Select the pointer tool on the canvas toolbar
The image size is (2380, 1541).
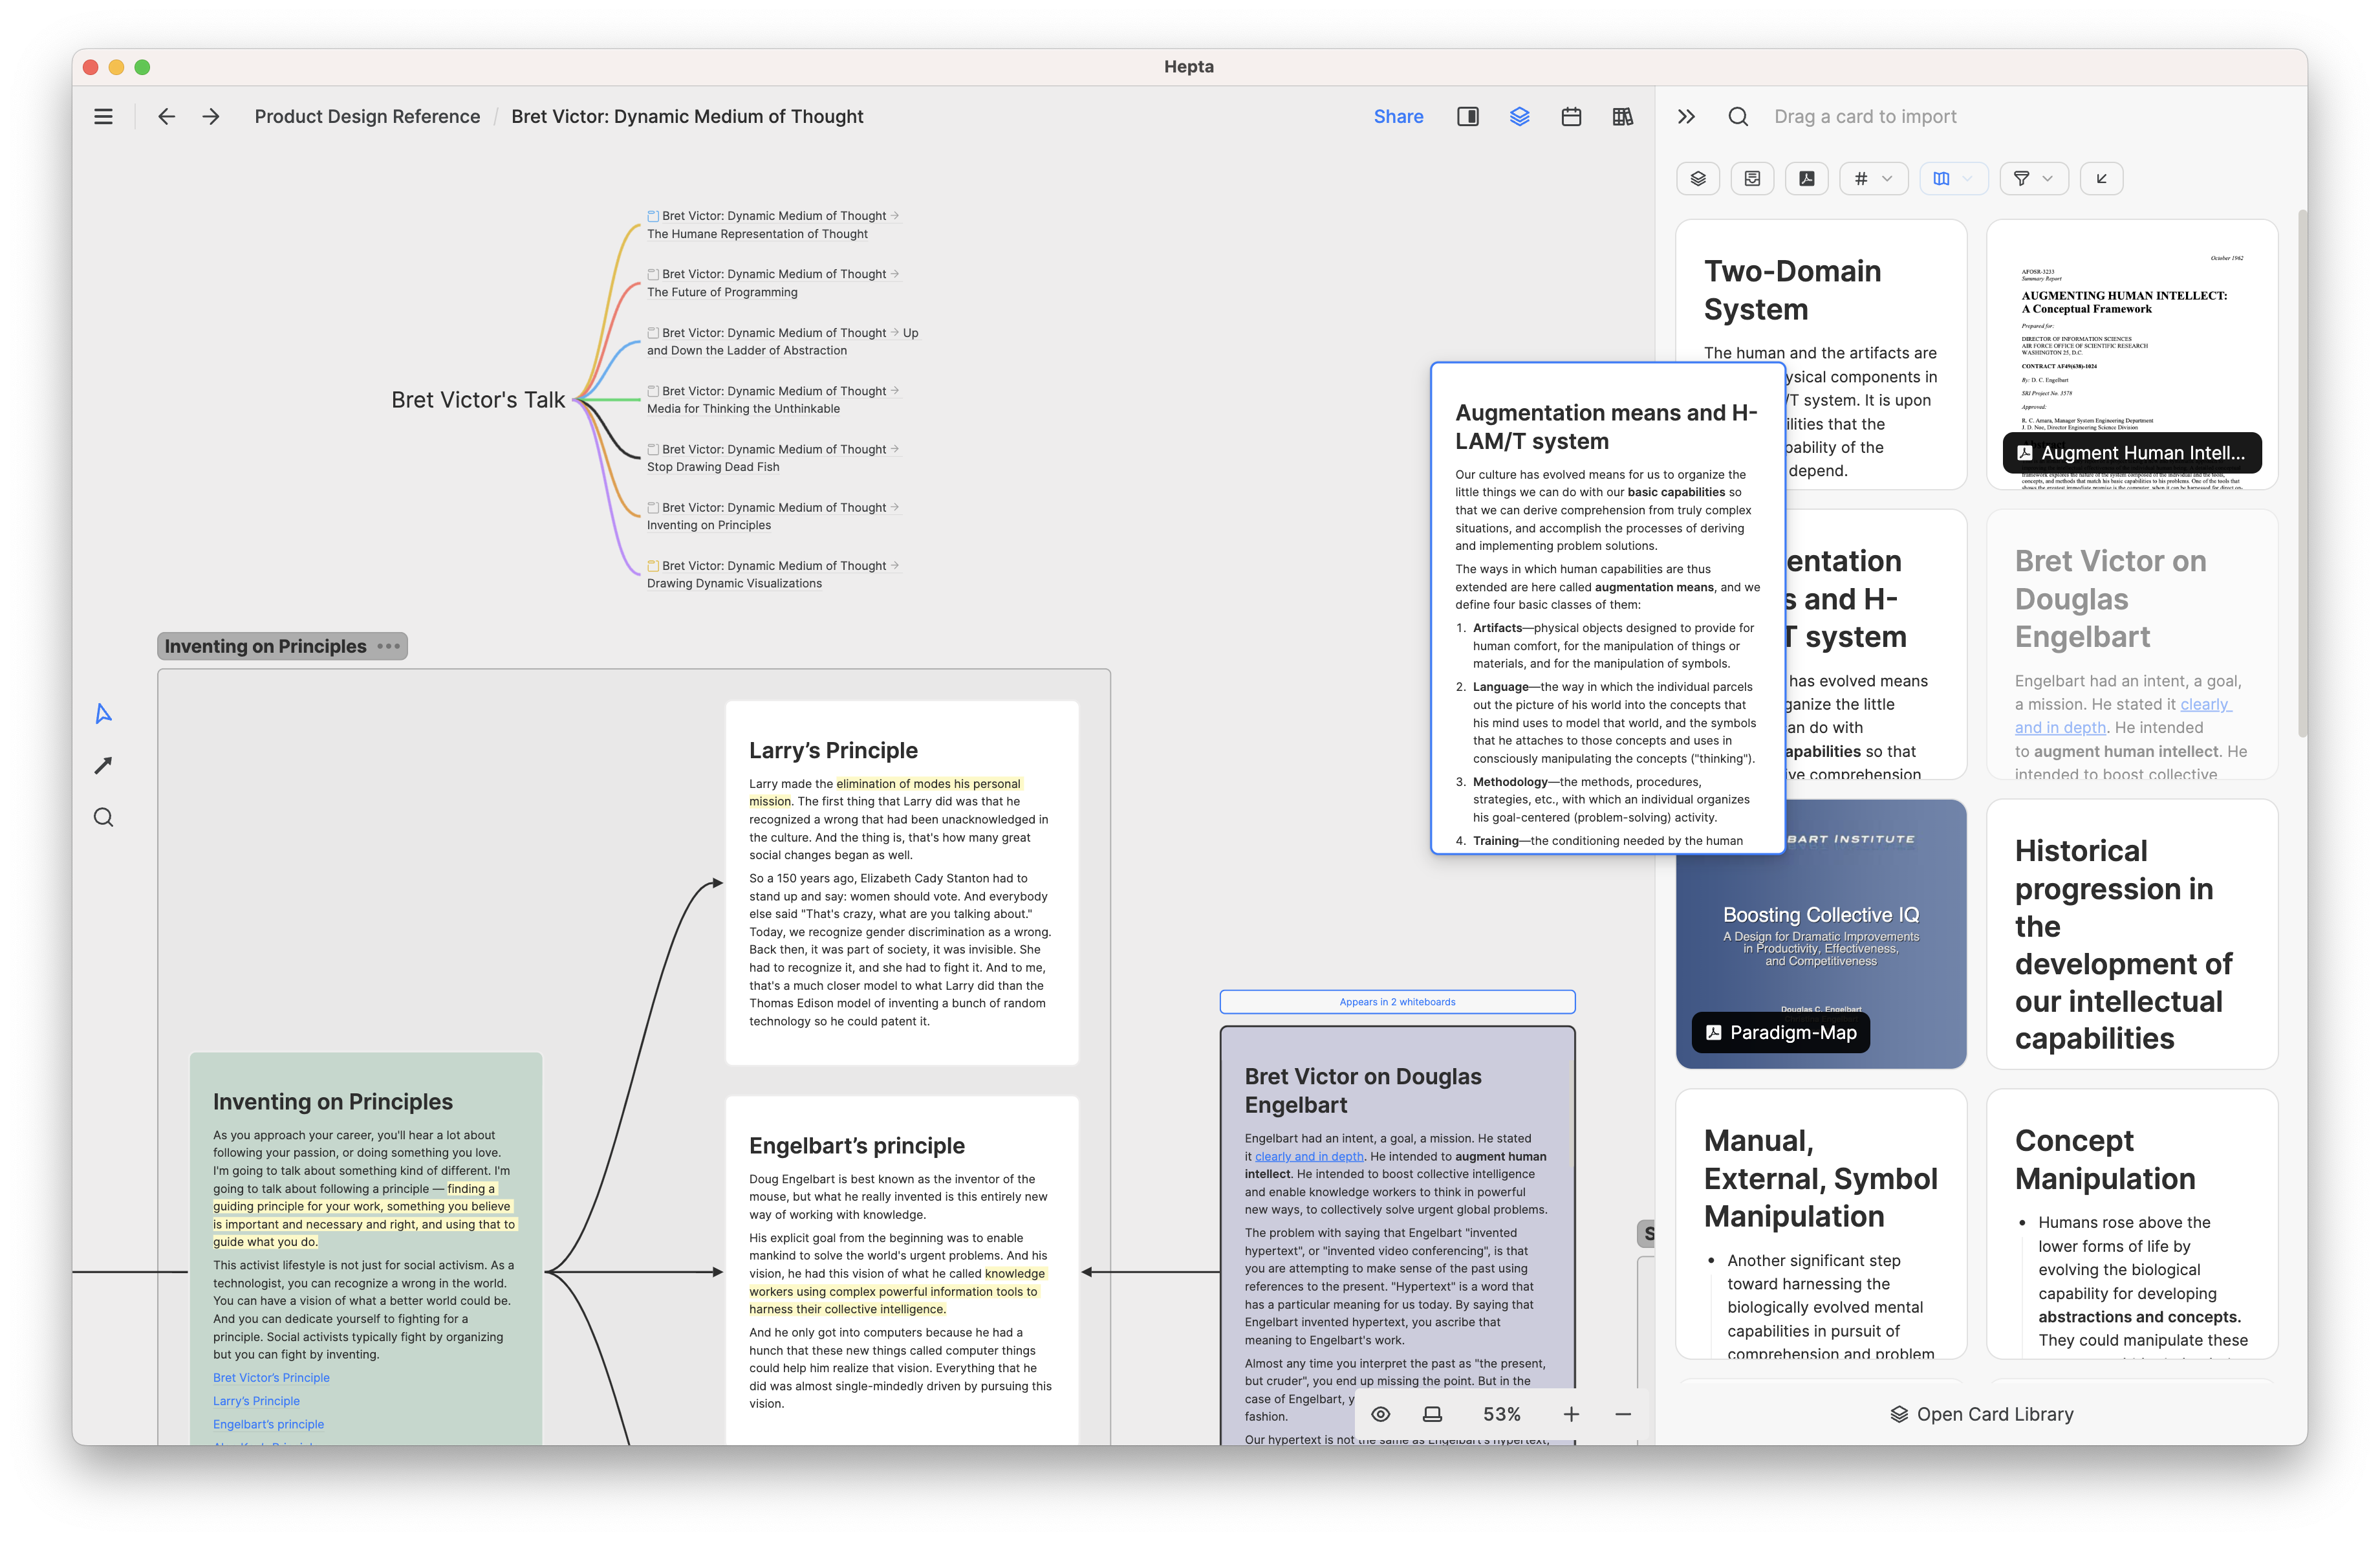(103, 713)
